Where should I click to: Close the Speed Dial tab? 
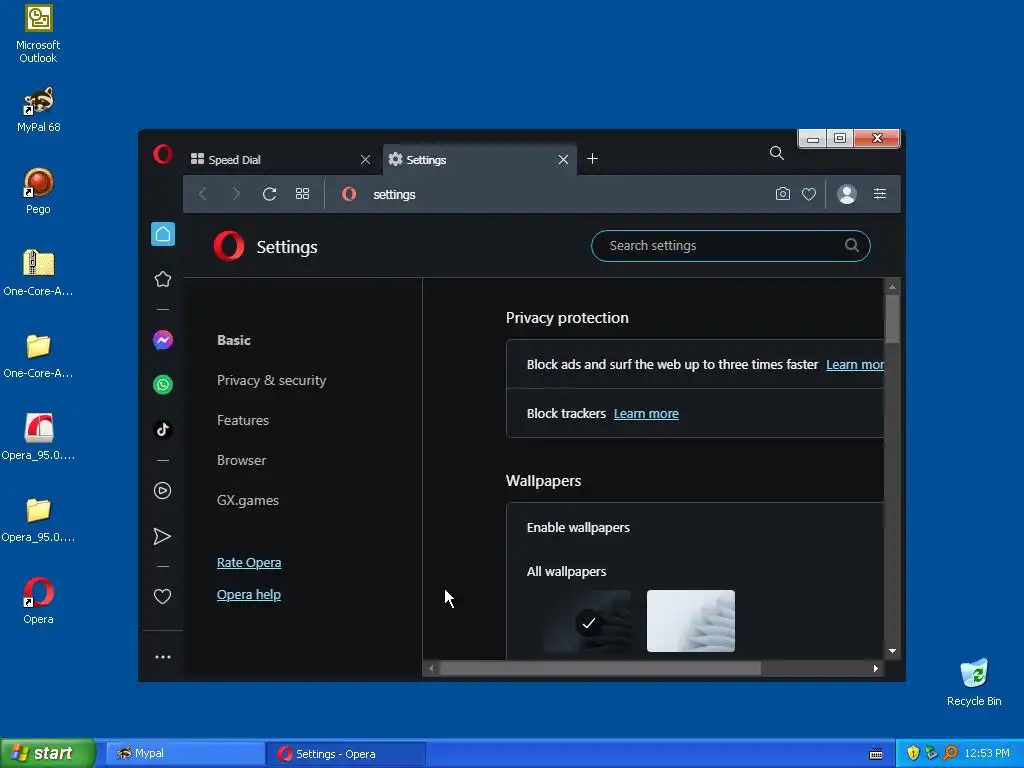pos(365,159)
